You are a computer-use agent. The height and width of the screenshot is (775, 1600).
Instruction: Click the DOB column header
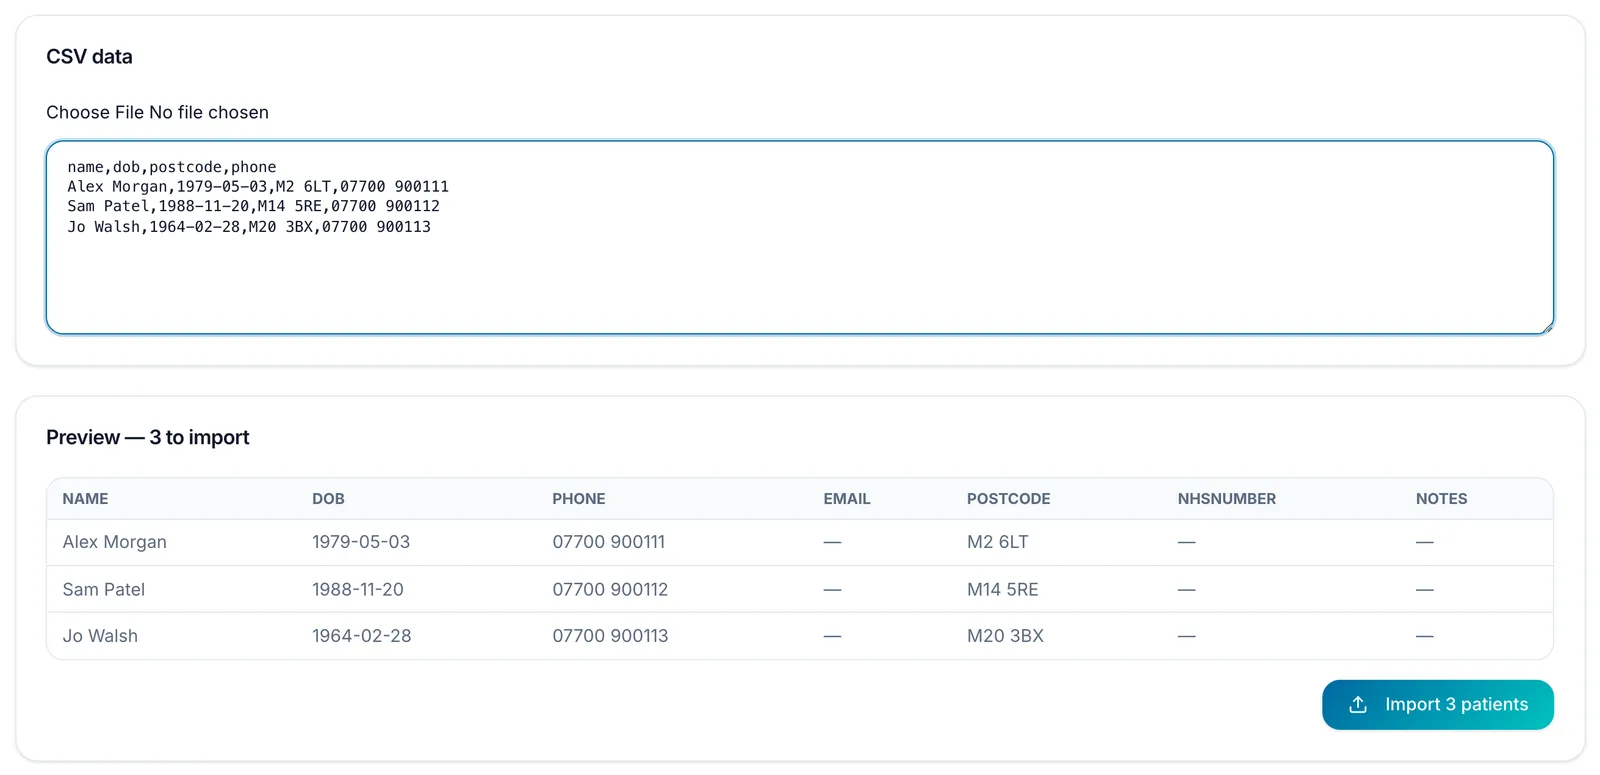click(328, 499)
